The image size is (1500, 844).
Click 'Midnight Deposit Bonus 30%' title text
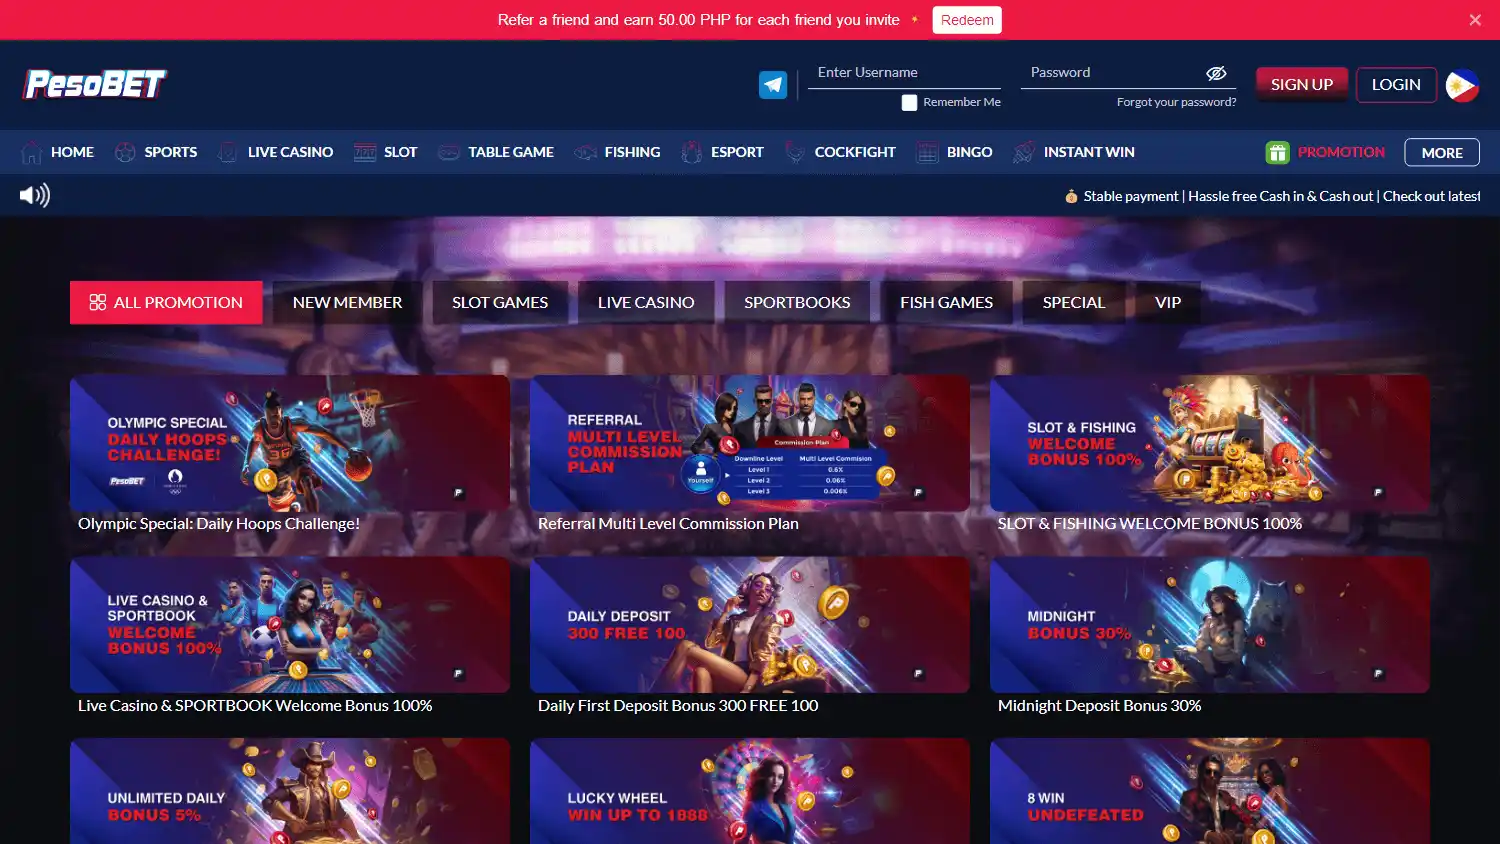coord(1100,706)
